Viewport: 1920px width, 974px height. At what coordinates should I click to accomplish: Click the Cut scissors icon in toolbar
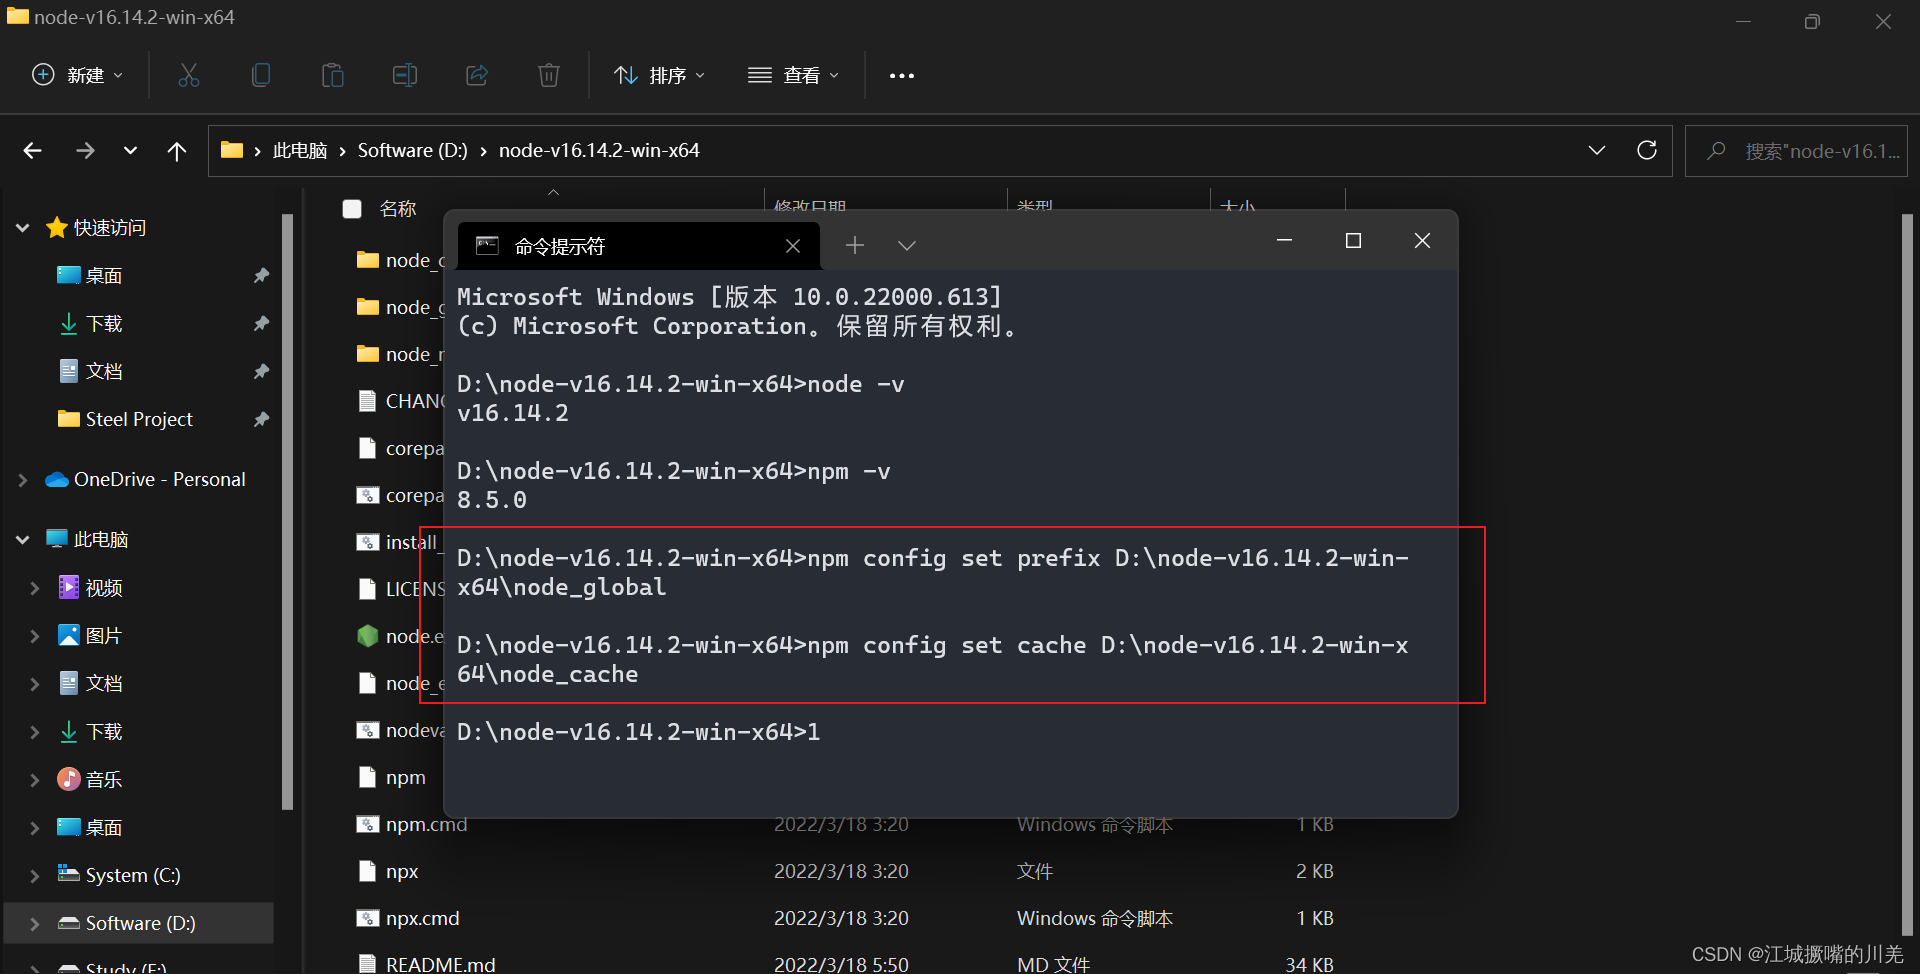click(189, 75)
